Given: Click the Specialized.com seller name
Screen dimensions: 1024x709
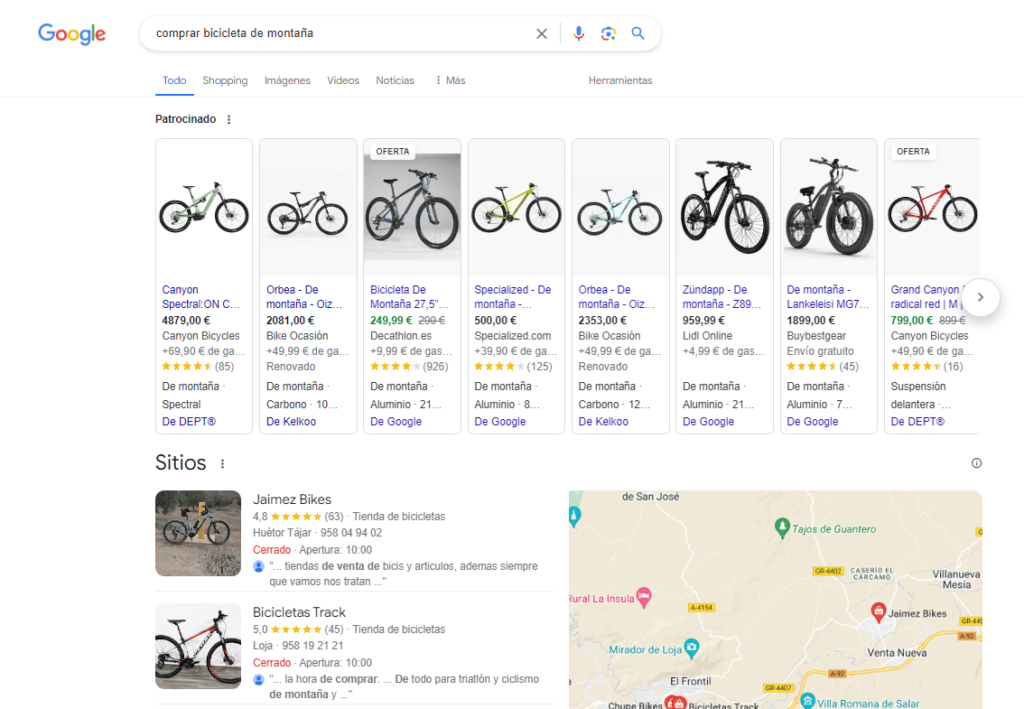Looking at the screenshot, I should (x=513, y=336).
